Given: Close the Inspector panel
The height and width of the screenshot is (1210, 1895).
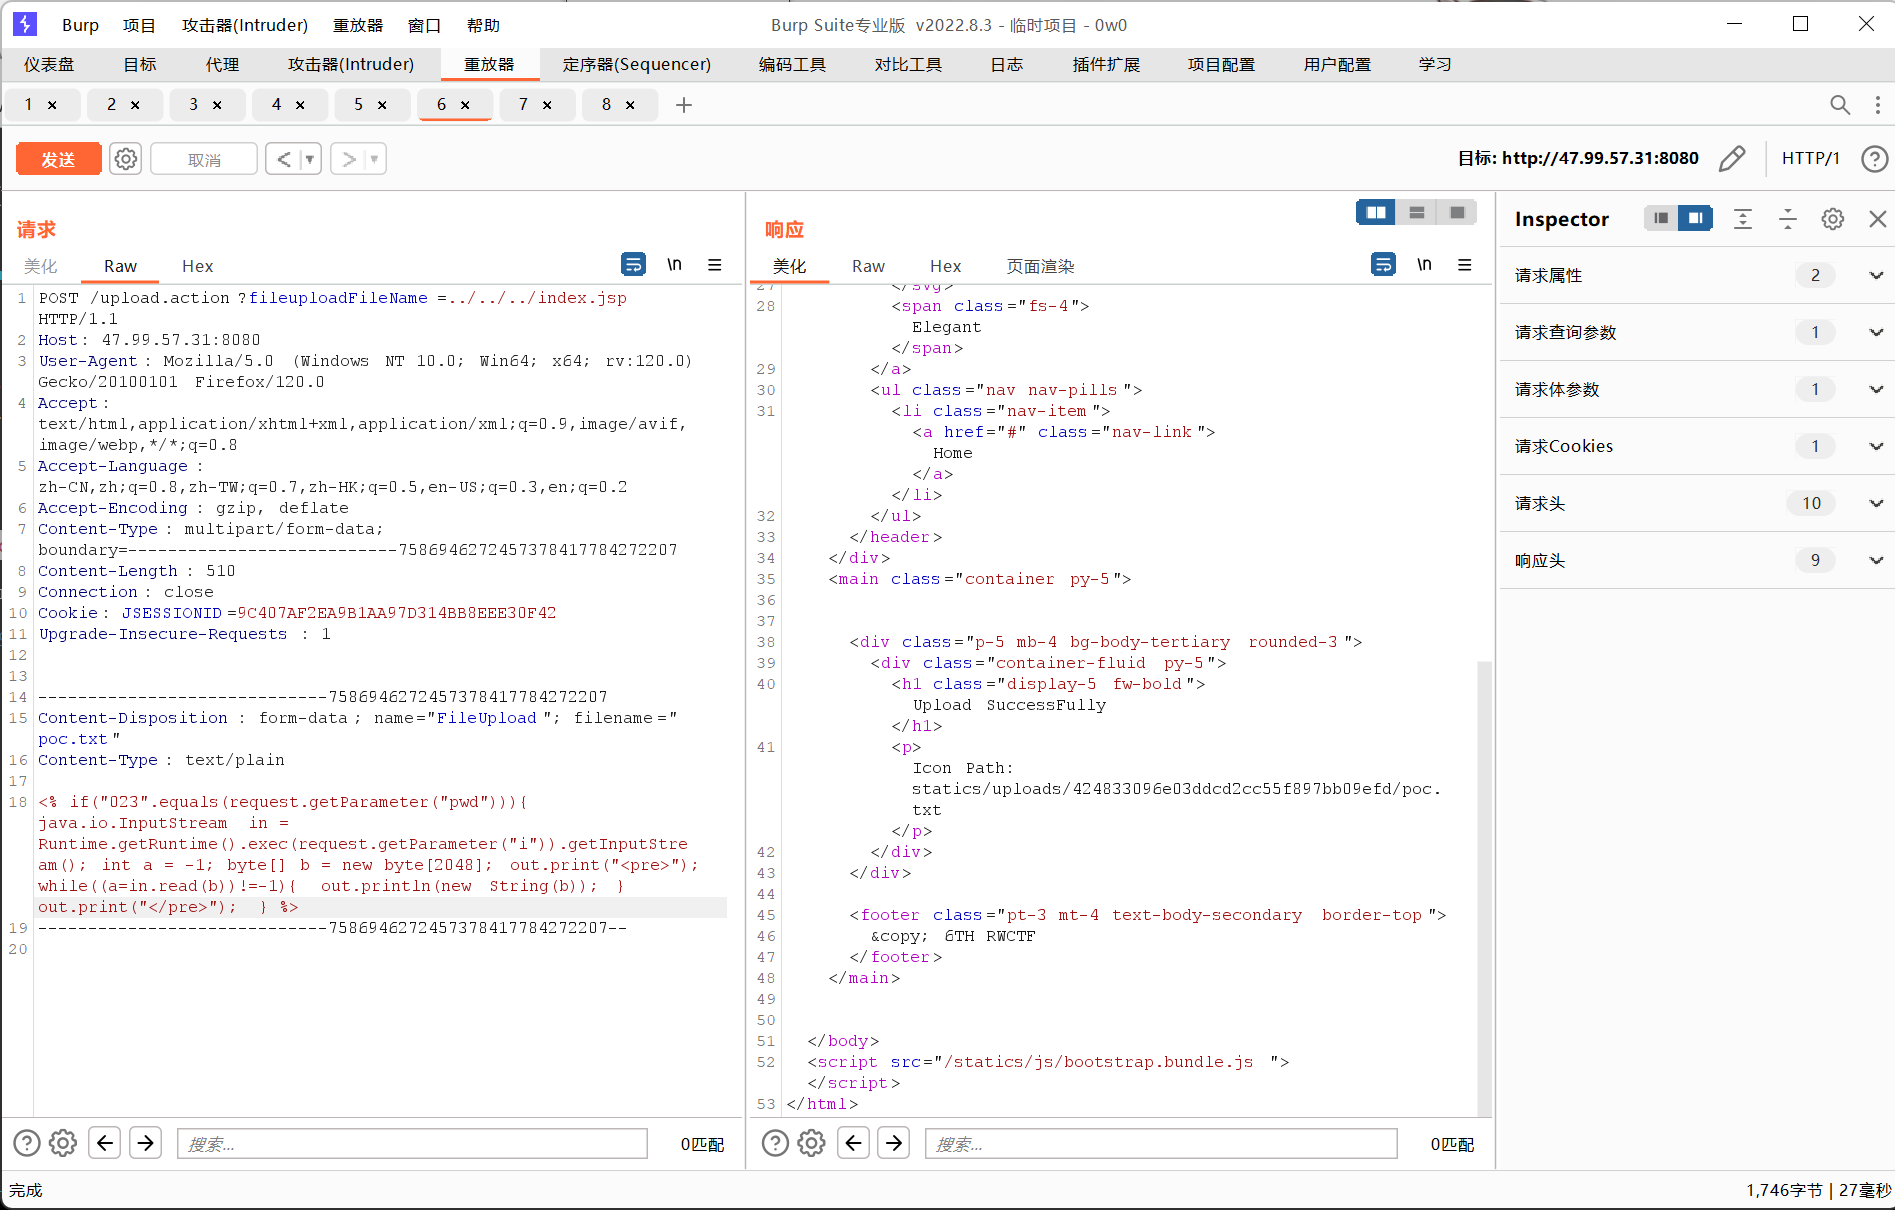Looking at the screenshot, I should click(x=1877, y=219).
